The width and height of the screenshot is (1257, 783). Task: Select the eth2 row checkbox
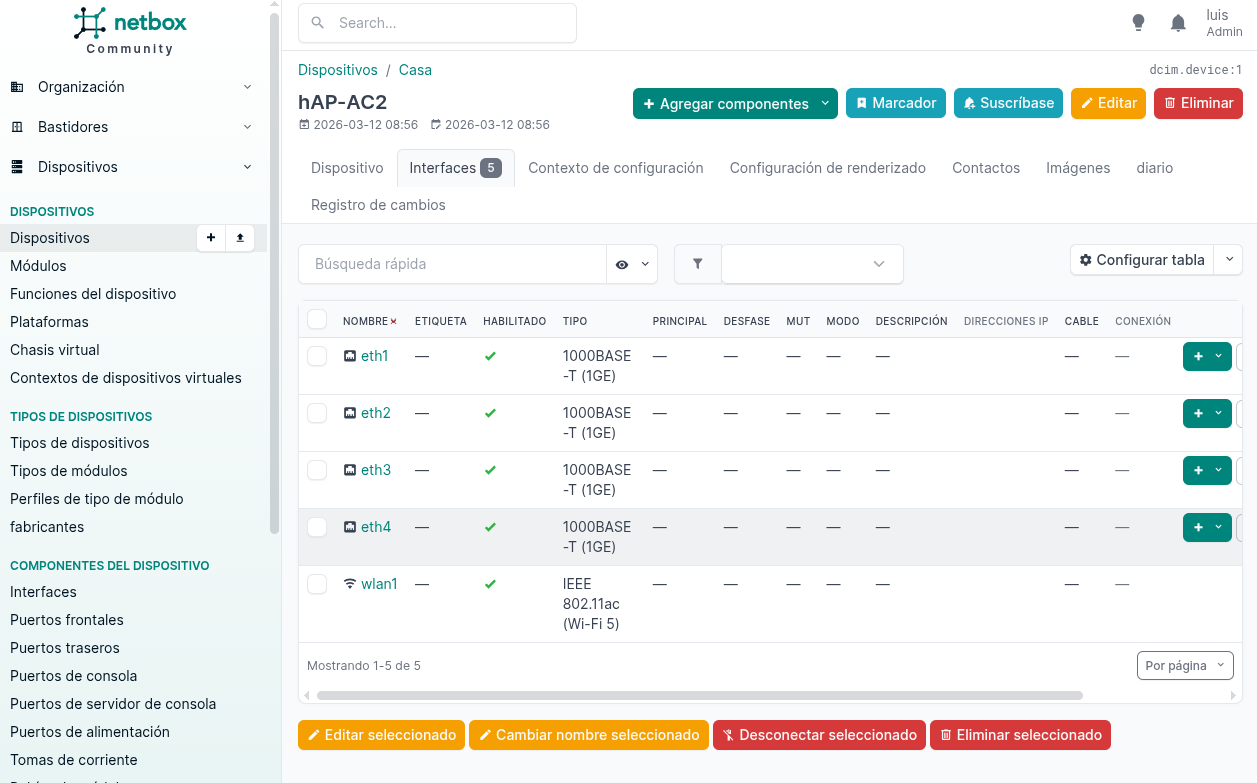317,413
